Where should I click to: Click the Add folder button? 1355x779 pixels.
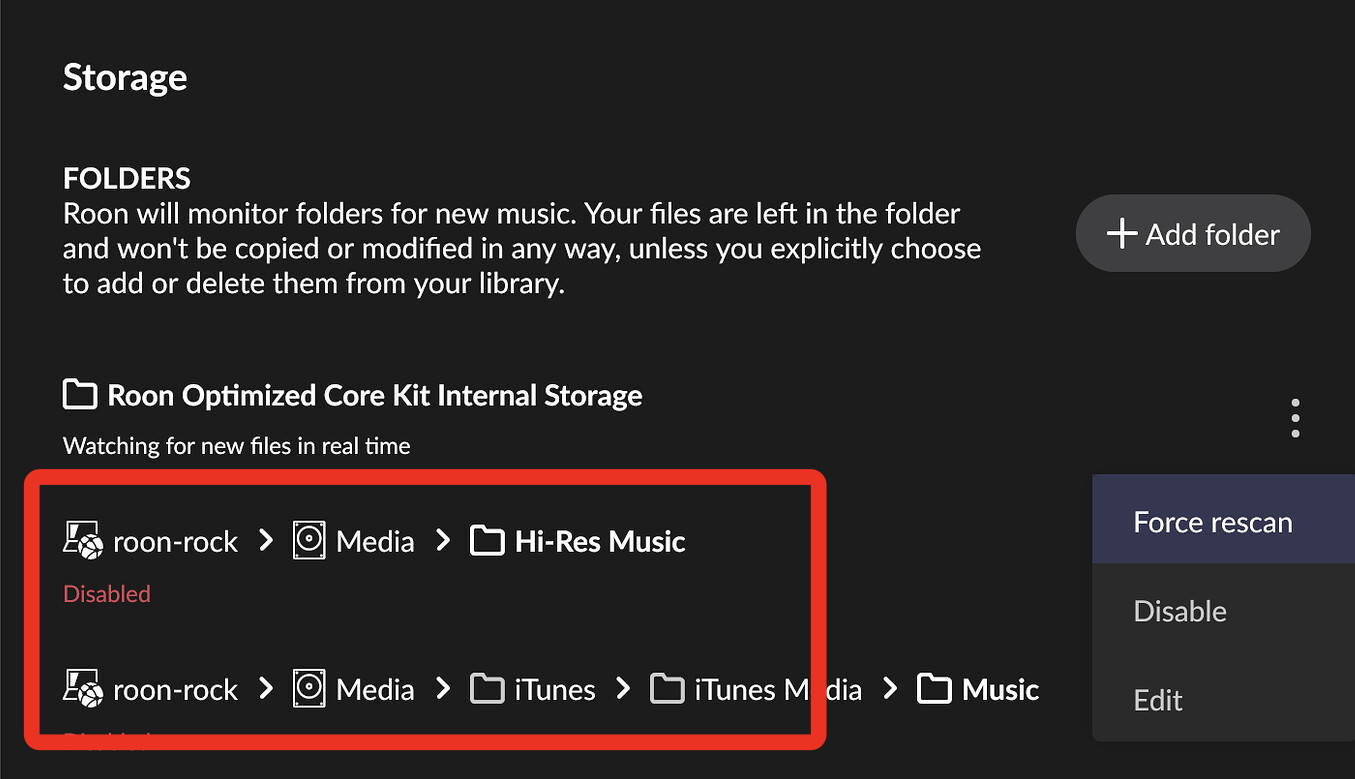point(1192,234)
